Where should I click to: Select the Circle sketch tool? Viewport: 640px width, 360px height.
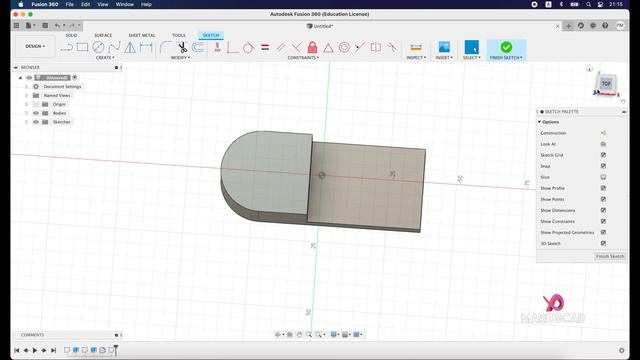coord(98,47)
